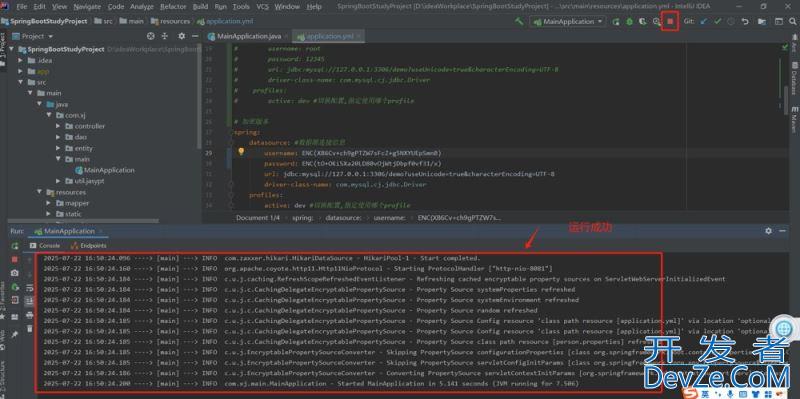800x399 pixels.
Task: Open the File menu
Action: [x=21, y=7]
